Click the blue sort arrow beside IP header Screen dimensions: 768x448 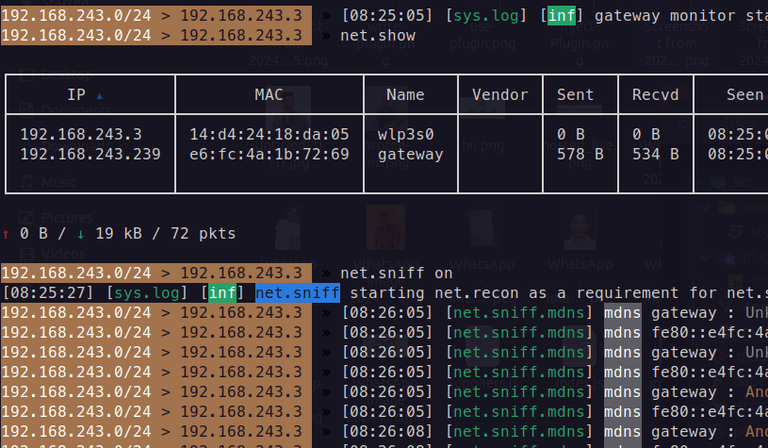click(99, 96)
